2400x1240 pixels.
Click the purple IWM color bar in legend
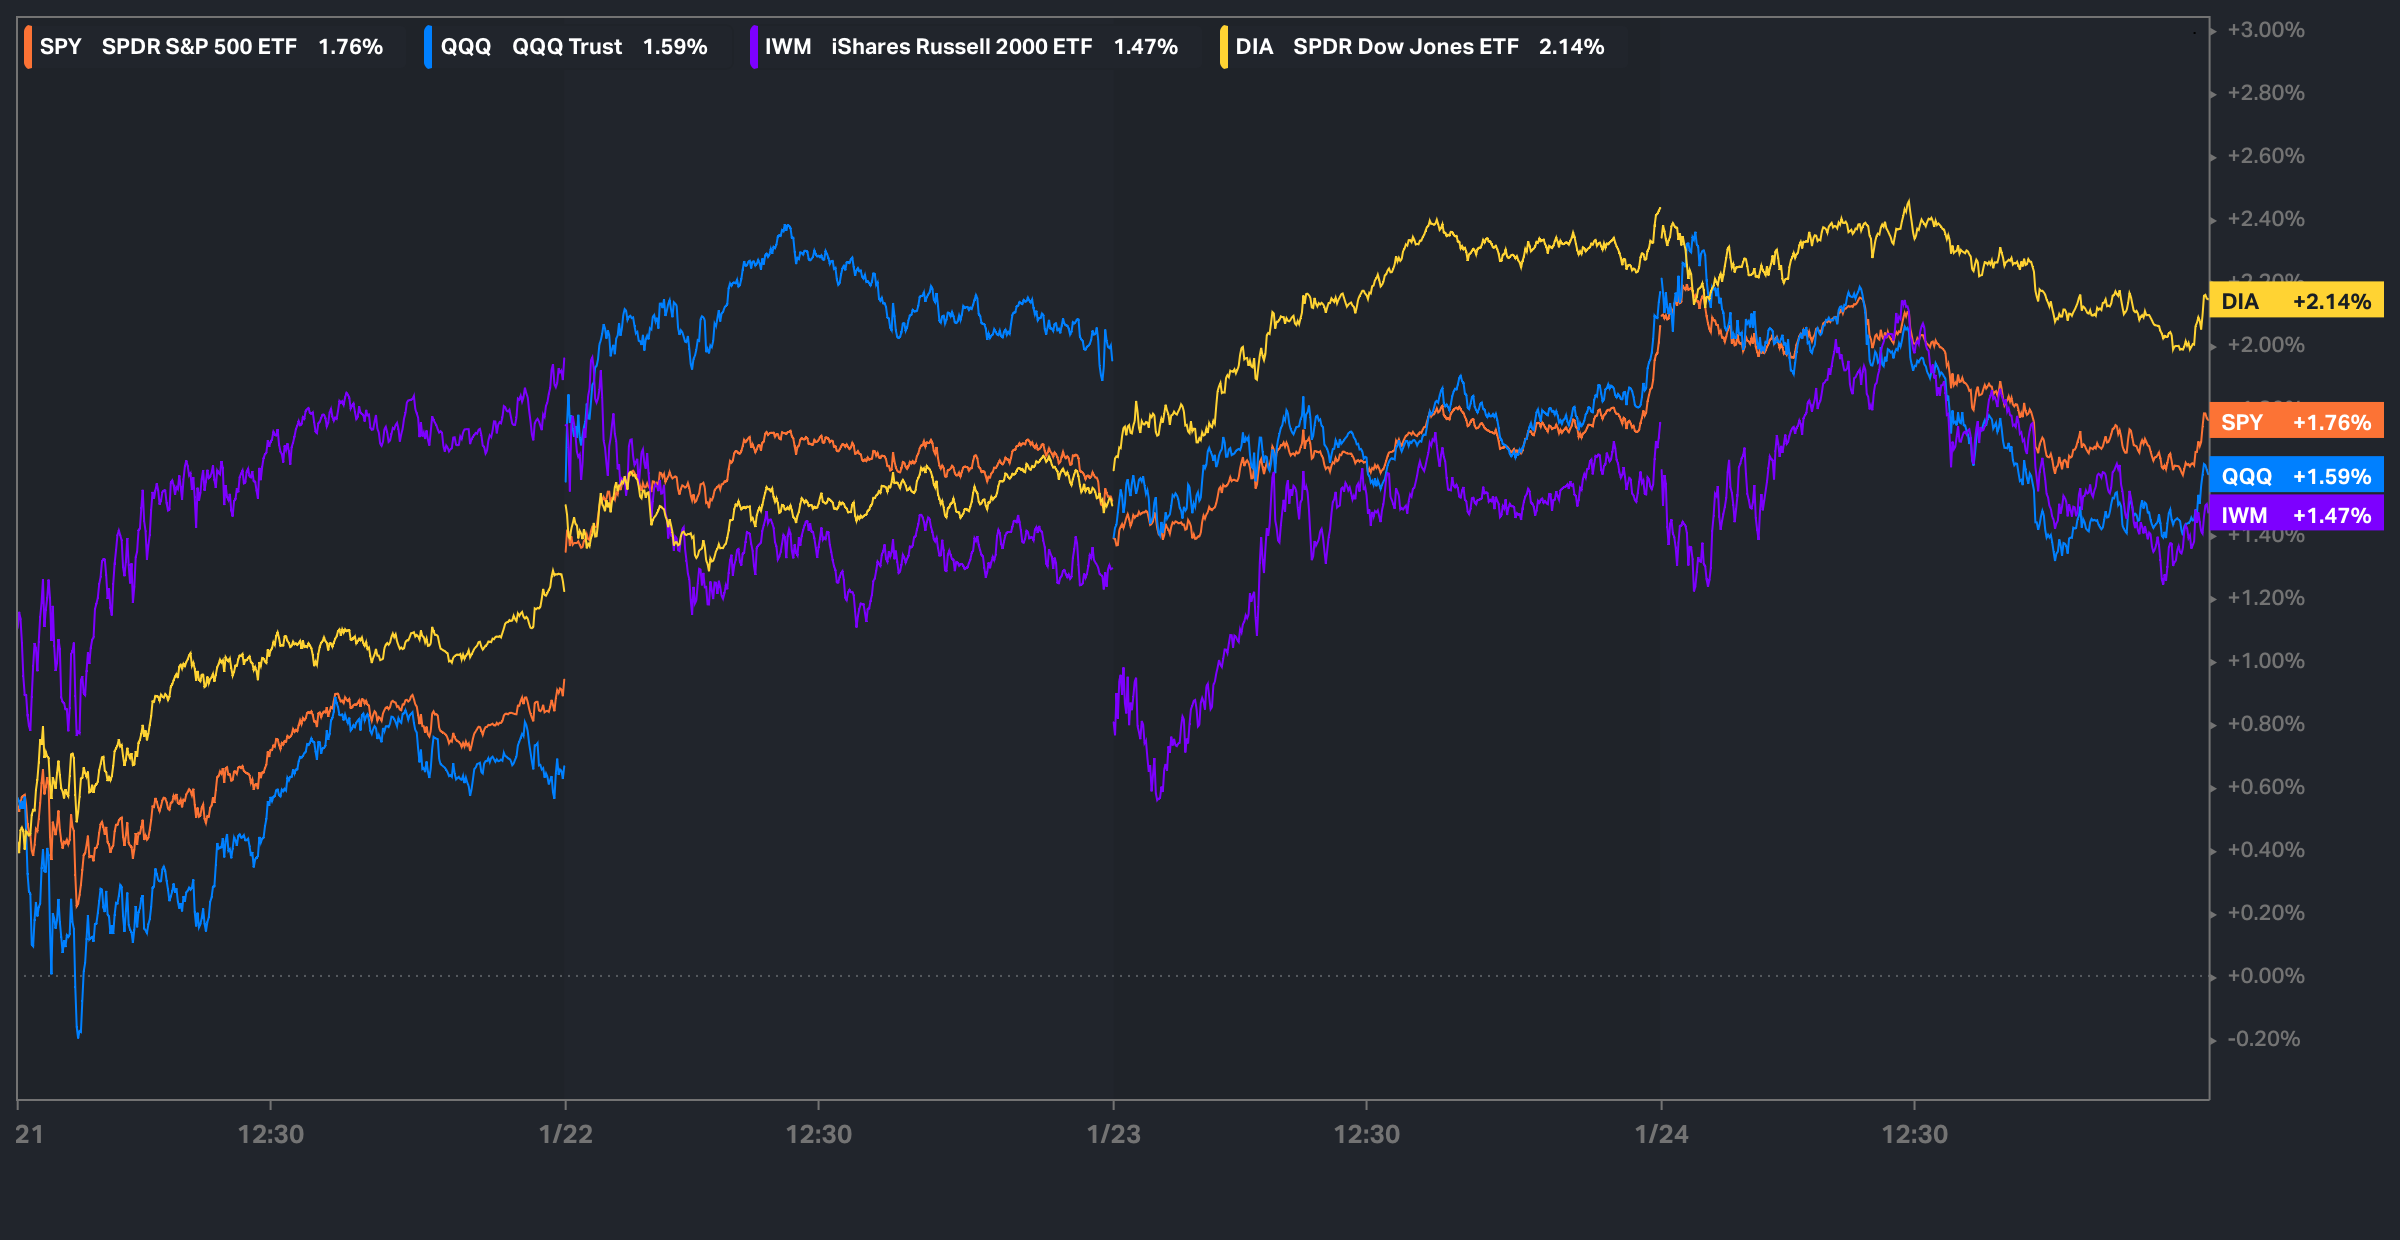[x=753, y=47]
